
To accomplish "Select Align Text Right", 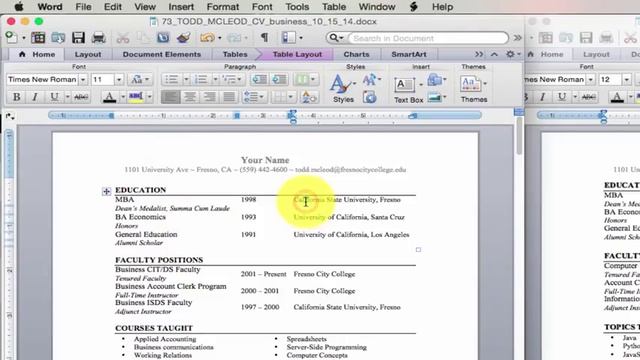I will click(209, 97).
